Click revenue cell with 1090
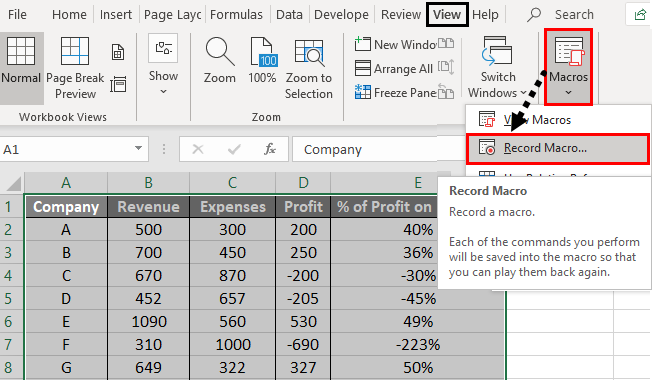The width and height of the screenshot is (652, 380). pos(148,321)
